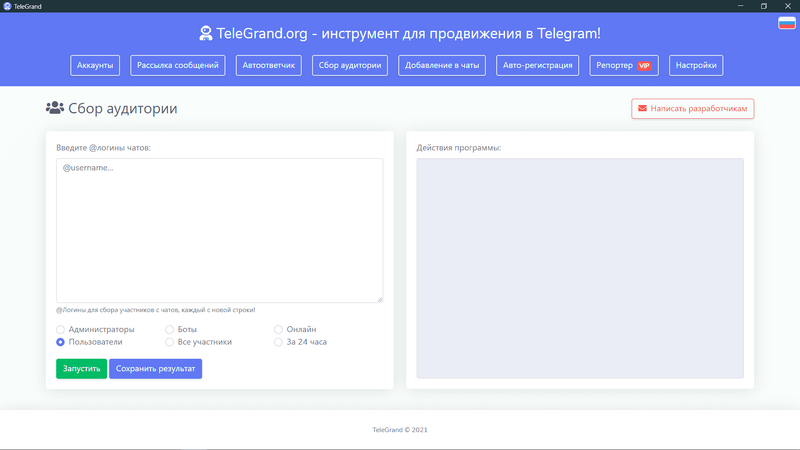Click the 'Введите @логины чатов:' label

104,147
